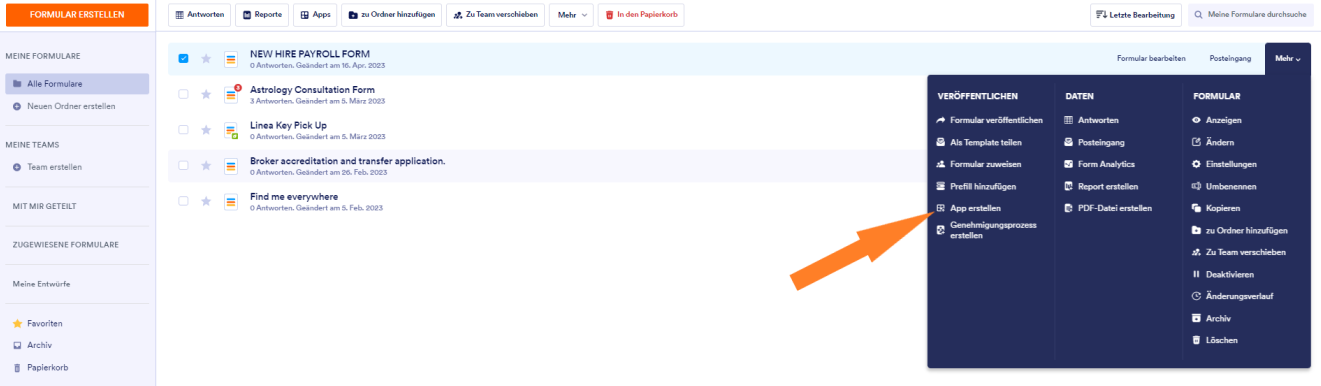The height and width of the screenshot is (386, 1321).
Task: Choose Umbenennen in the menu
Action: 1224,186
